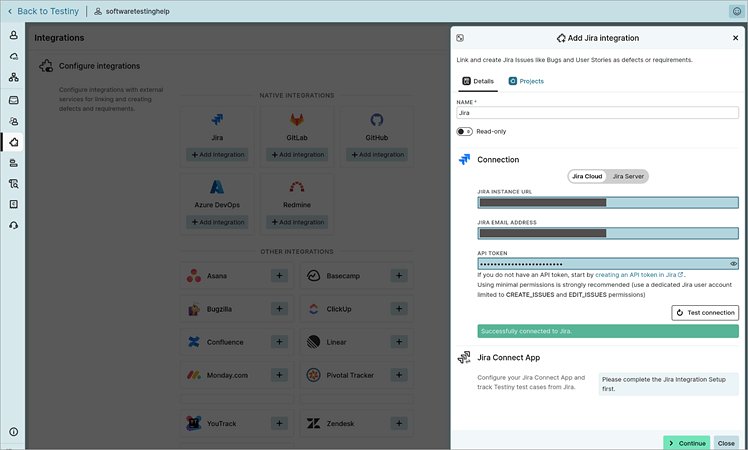Open the smiley account icon

pos(737,11)
